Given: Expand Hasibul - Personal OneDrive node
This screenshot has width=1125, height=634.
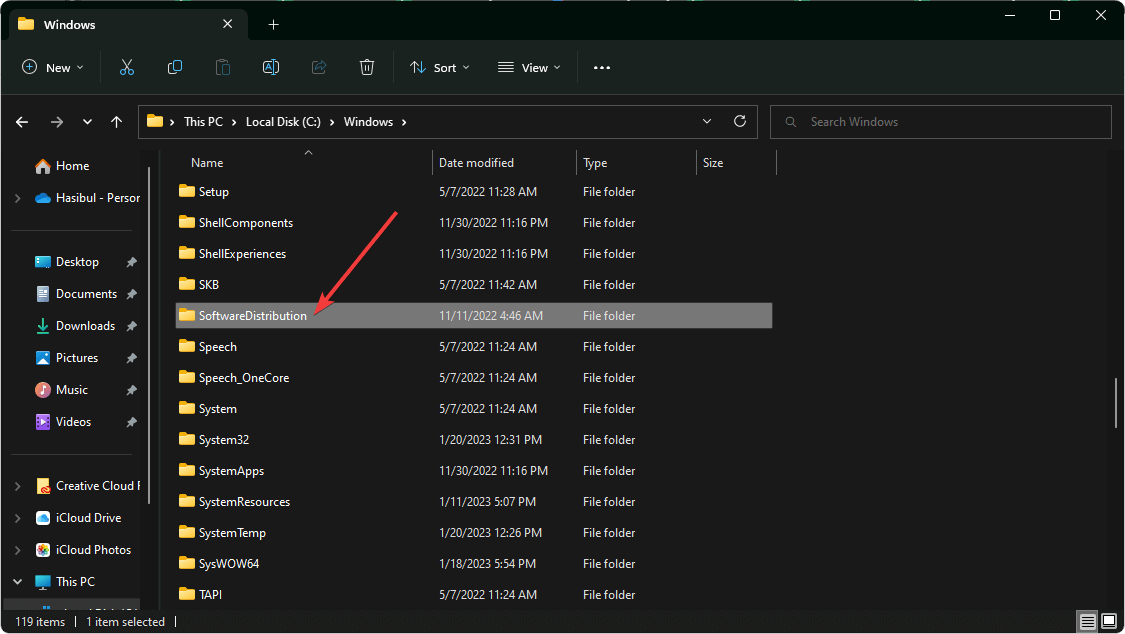Looking at the screenshot, I should tap(18, 198).
